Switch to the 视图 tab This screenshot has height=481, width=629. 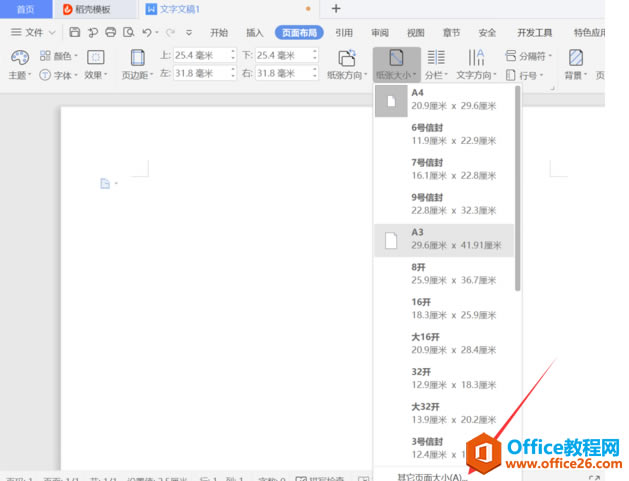coord(416,33)
